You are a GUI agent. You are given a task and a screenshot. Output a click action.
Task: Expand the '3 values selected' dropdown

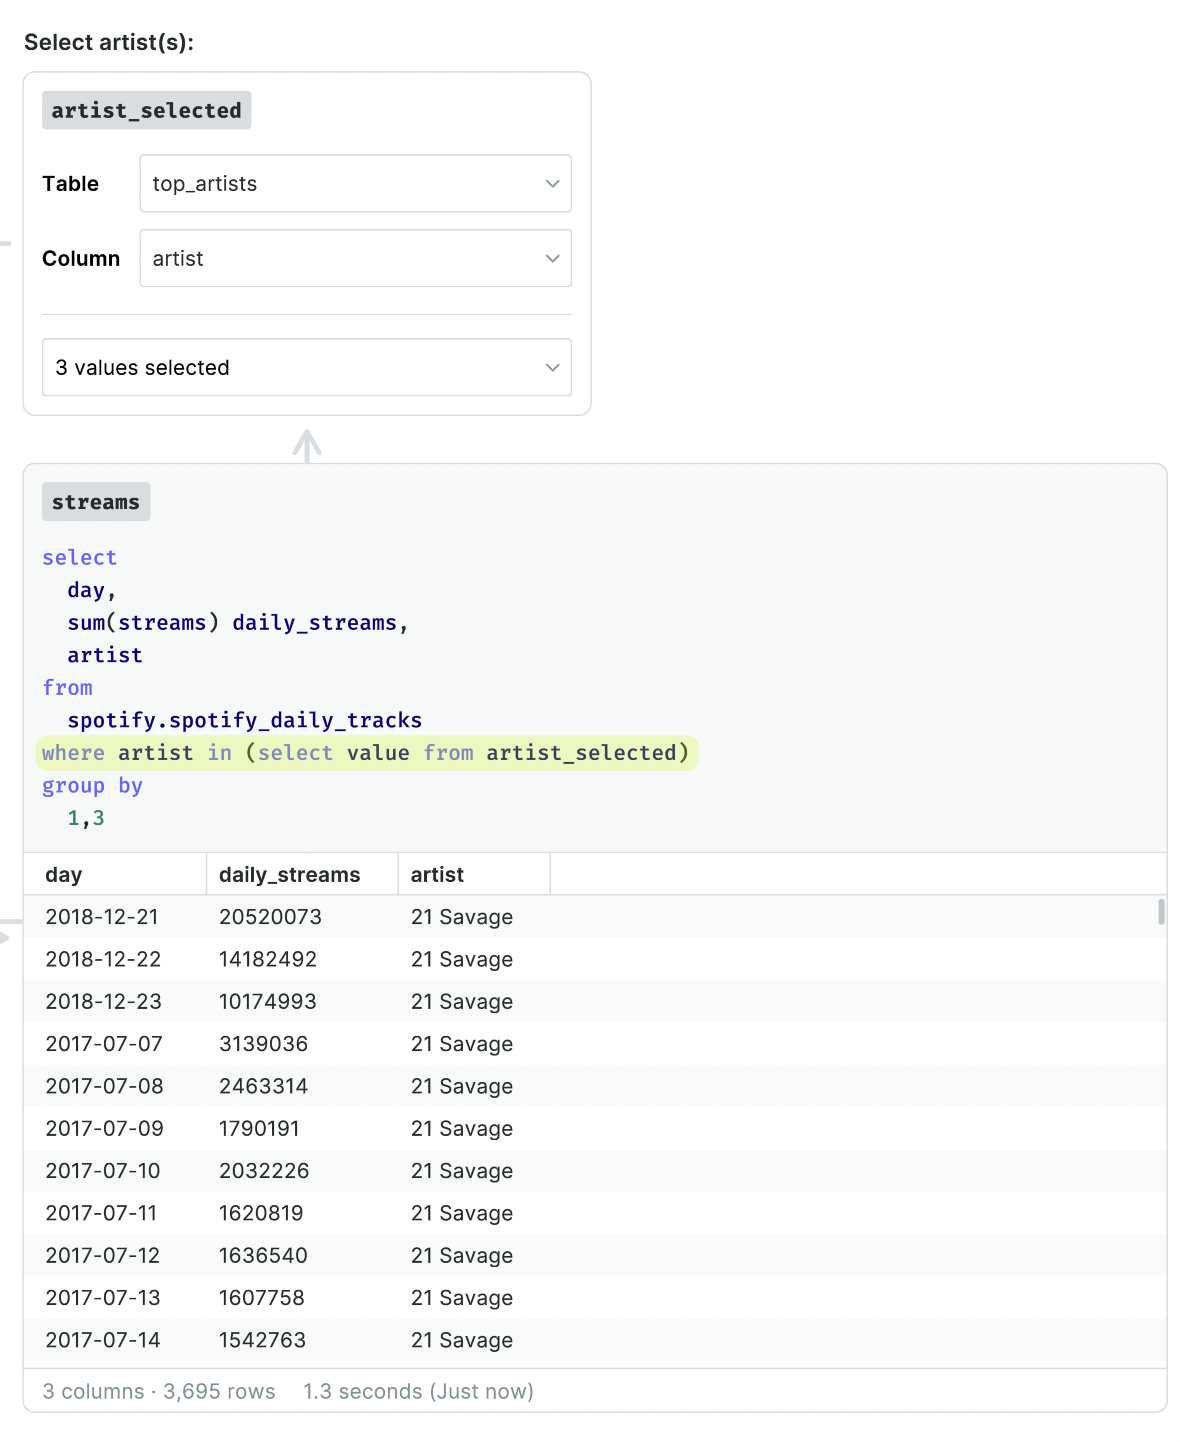pyautogui.click(x=306, y=367)
